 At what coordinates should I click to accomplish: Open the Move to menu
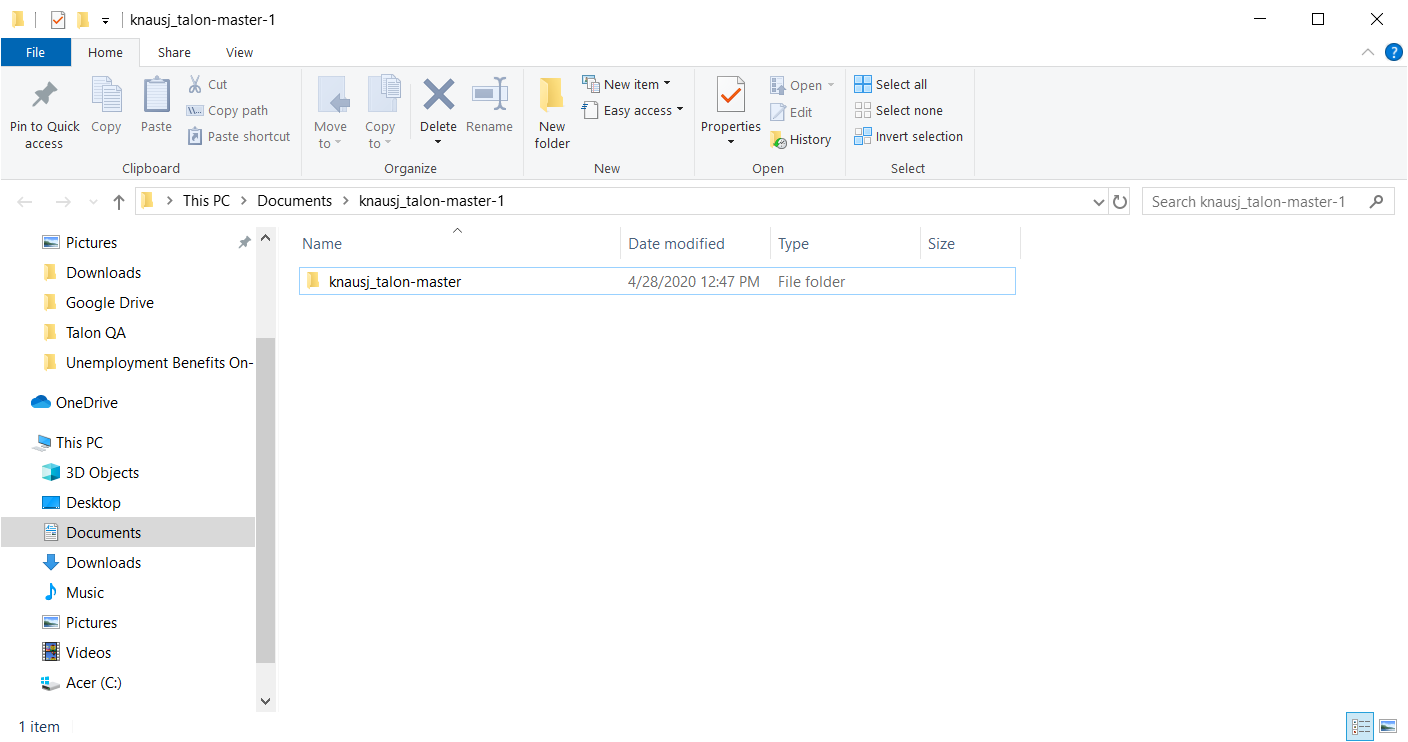point(330,114)
